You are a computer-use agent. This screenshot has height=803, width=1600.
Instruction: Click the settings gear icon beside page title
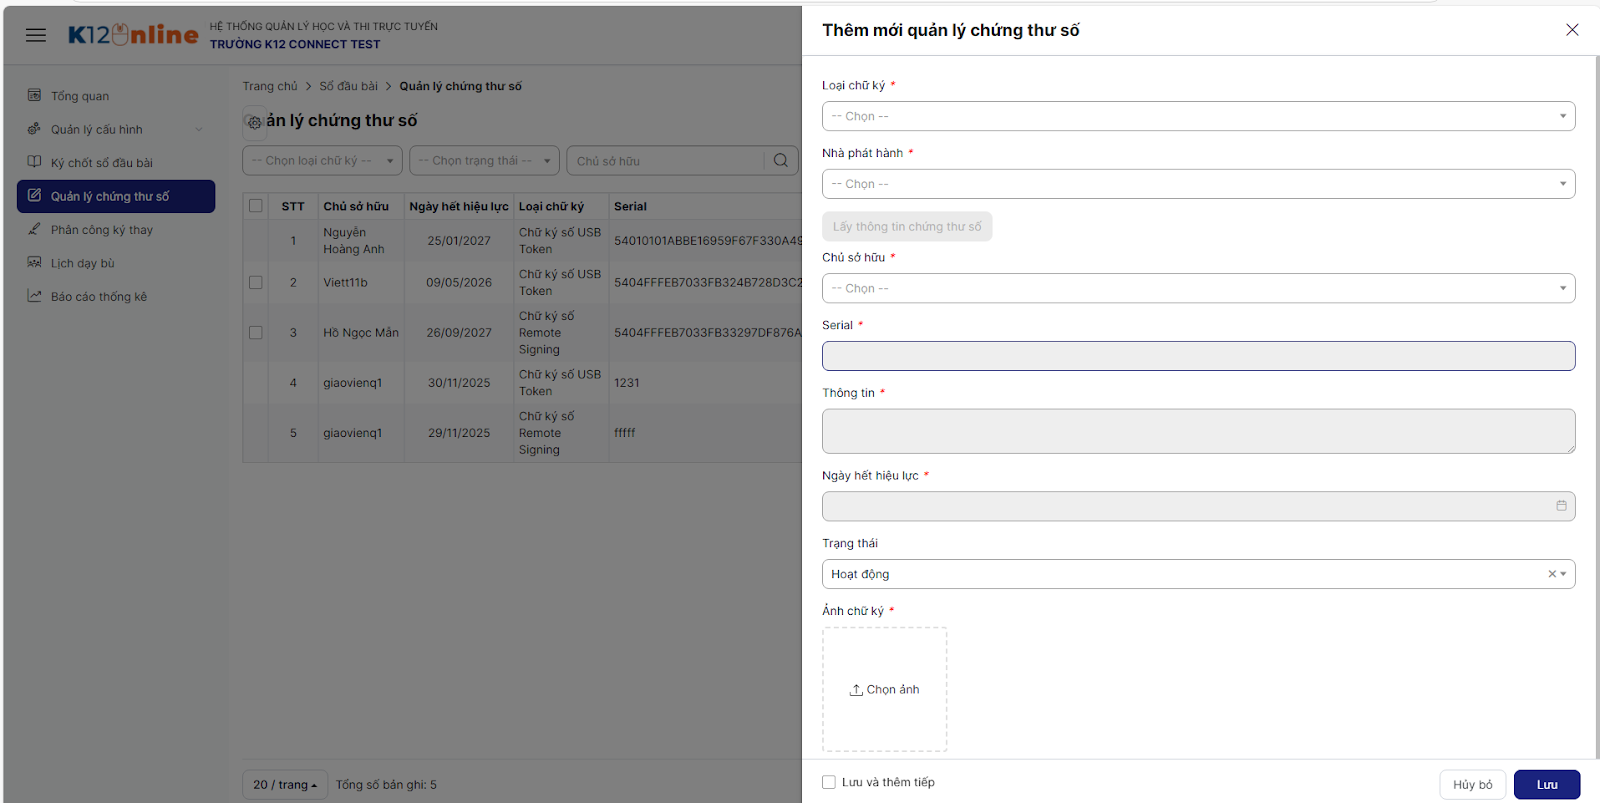[x=254, y=122]
